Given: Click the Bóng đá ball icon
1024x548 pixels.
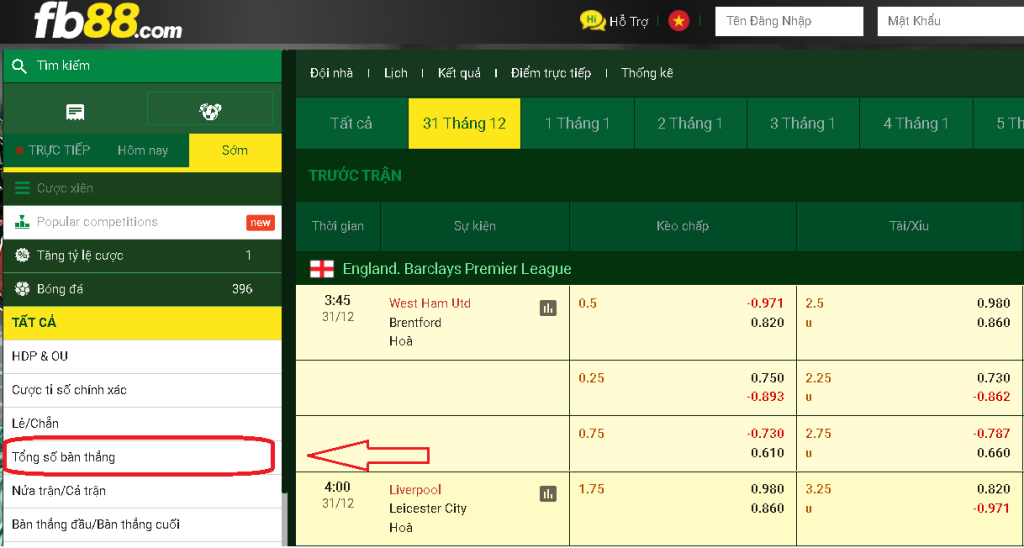Looking at the screenshot, I should pos(22,289).
